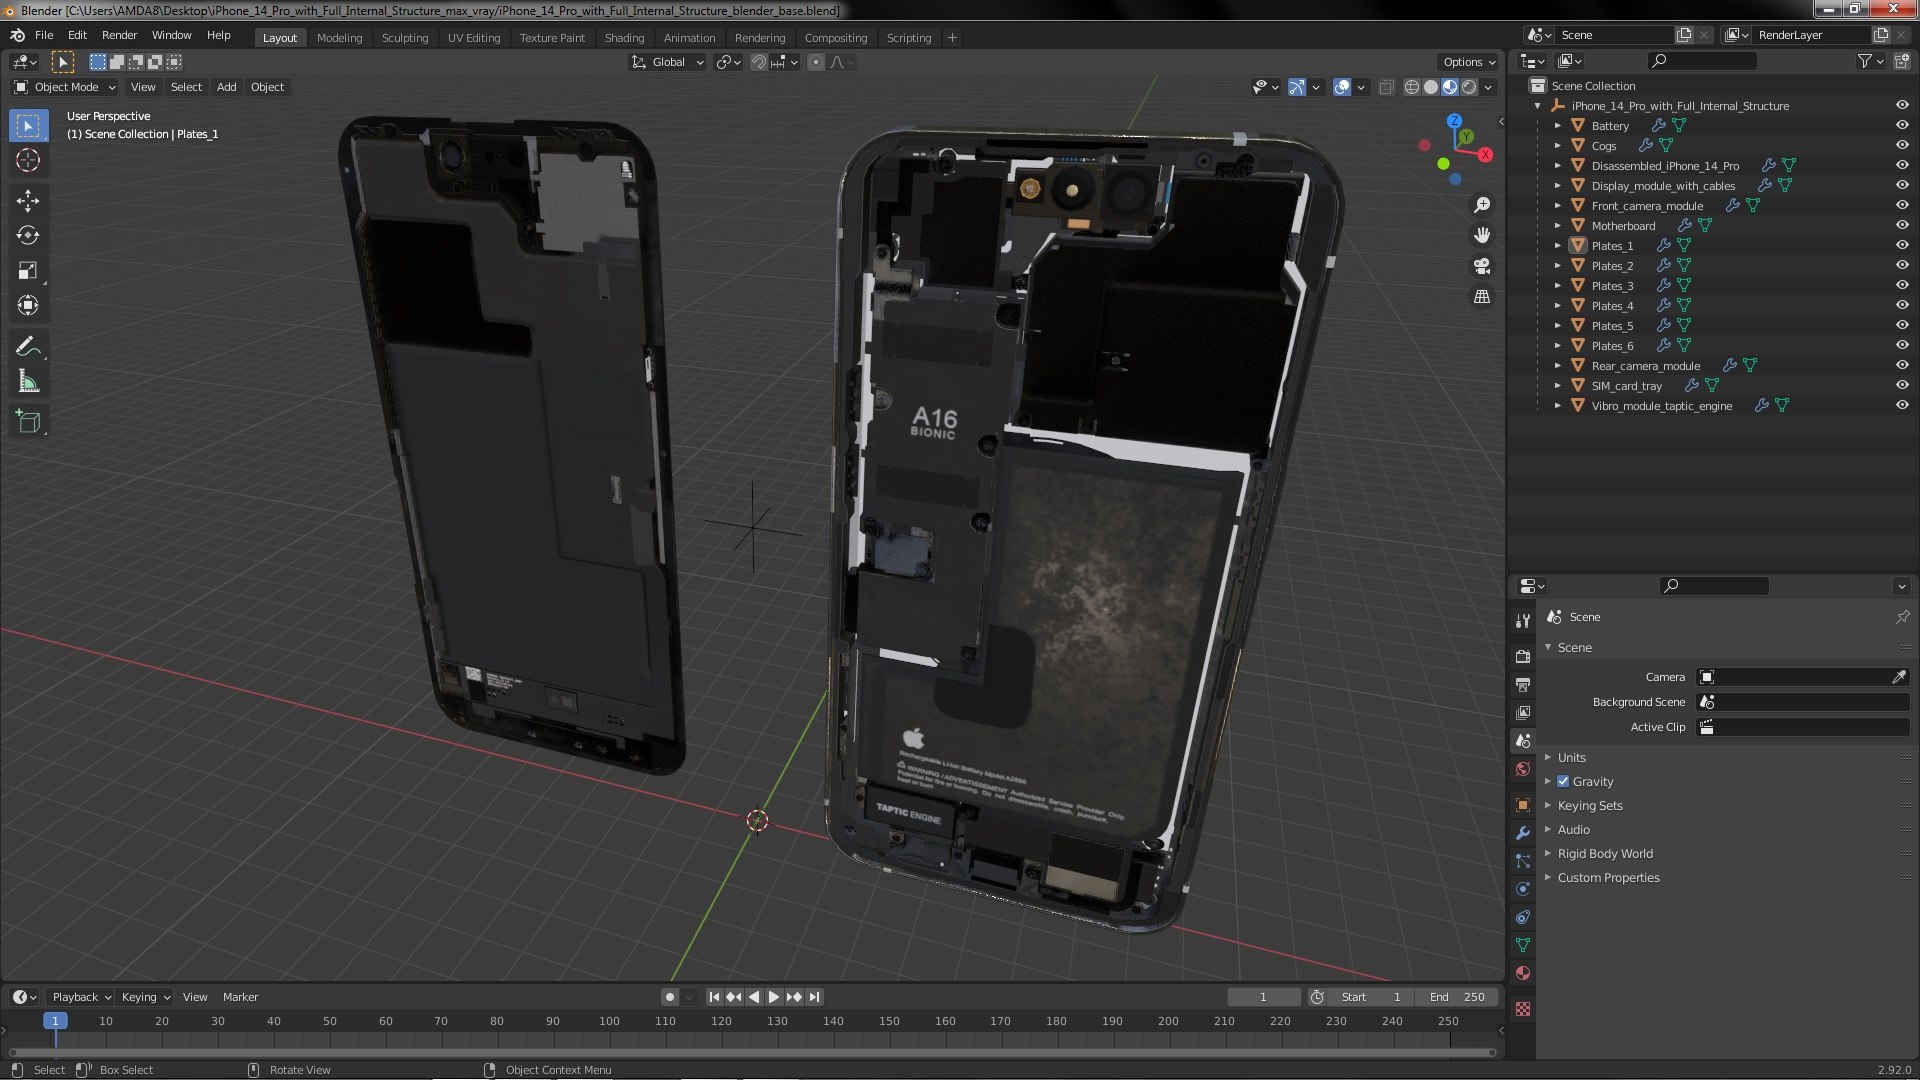Click the timeline horizontal scrollbar
The width and height of the screenshot is (1920, 1080).
(752, 1053)
